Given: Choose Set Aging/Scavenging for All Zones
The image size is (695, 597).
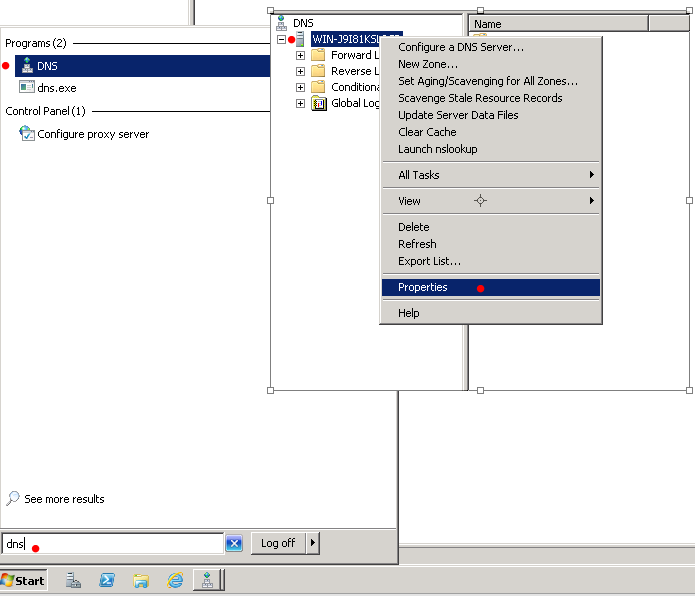Looking at the screenshot, I should (x=491, y=81).
